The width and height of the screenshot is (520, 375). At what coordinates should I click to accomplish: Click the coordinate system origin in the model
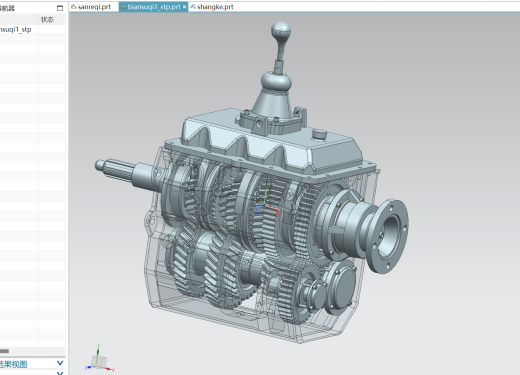[265, 207]
